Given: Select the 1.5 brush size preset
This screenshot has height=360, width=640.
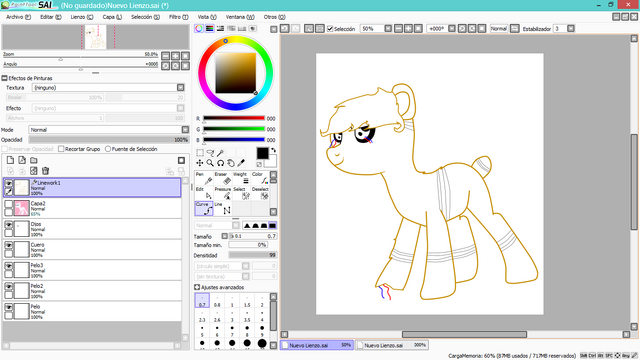Looking at the screenshot, I should (x=247, y=301).
